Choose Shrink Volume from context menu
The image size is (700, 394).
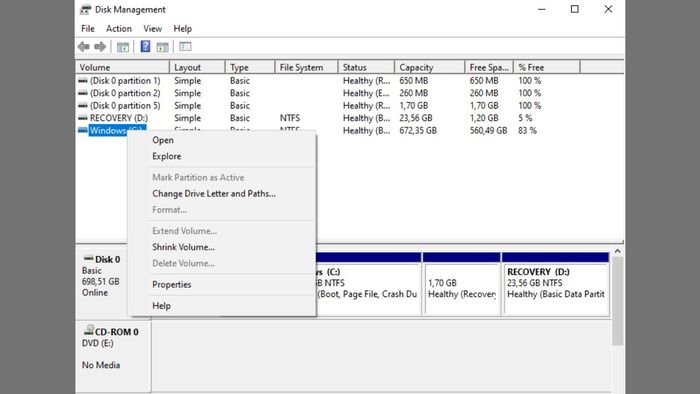click(183, 247)
